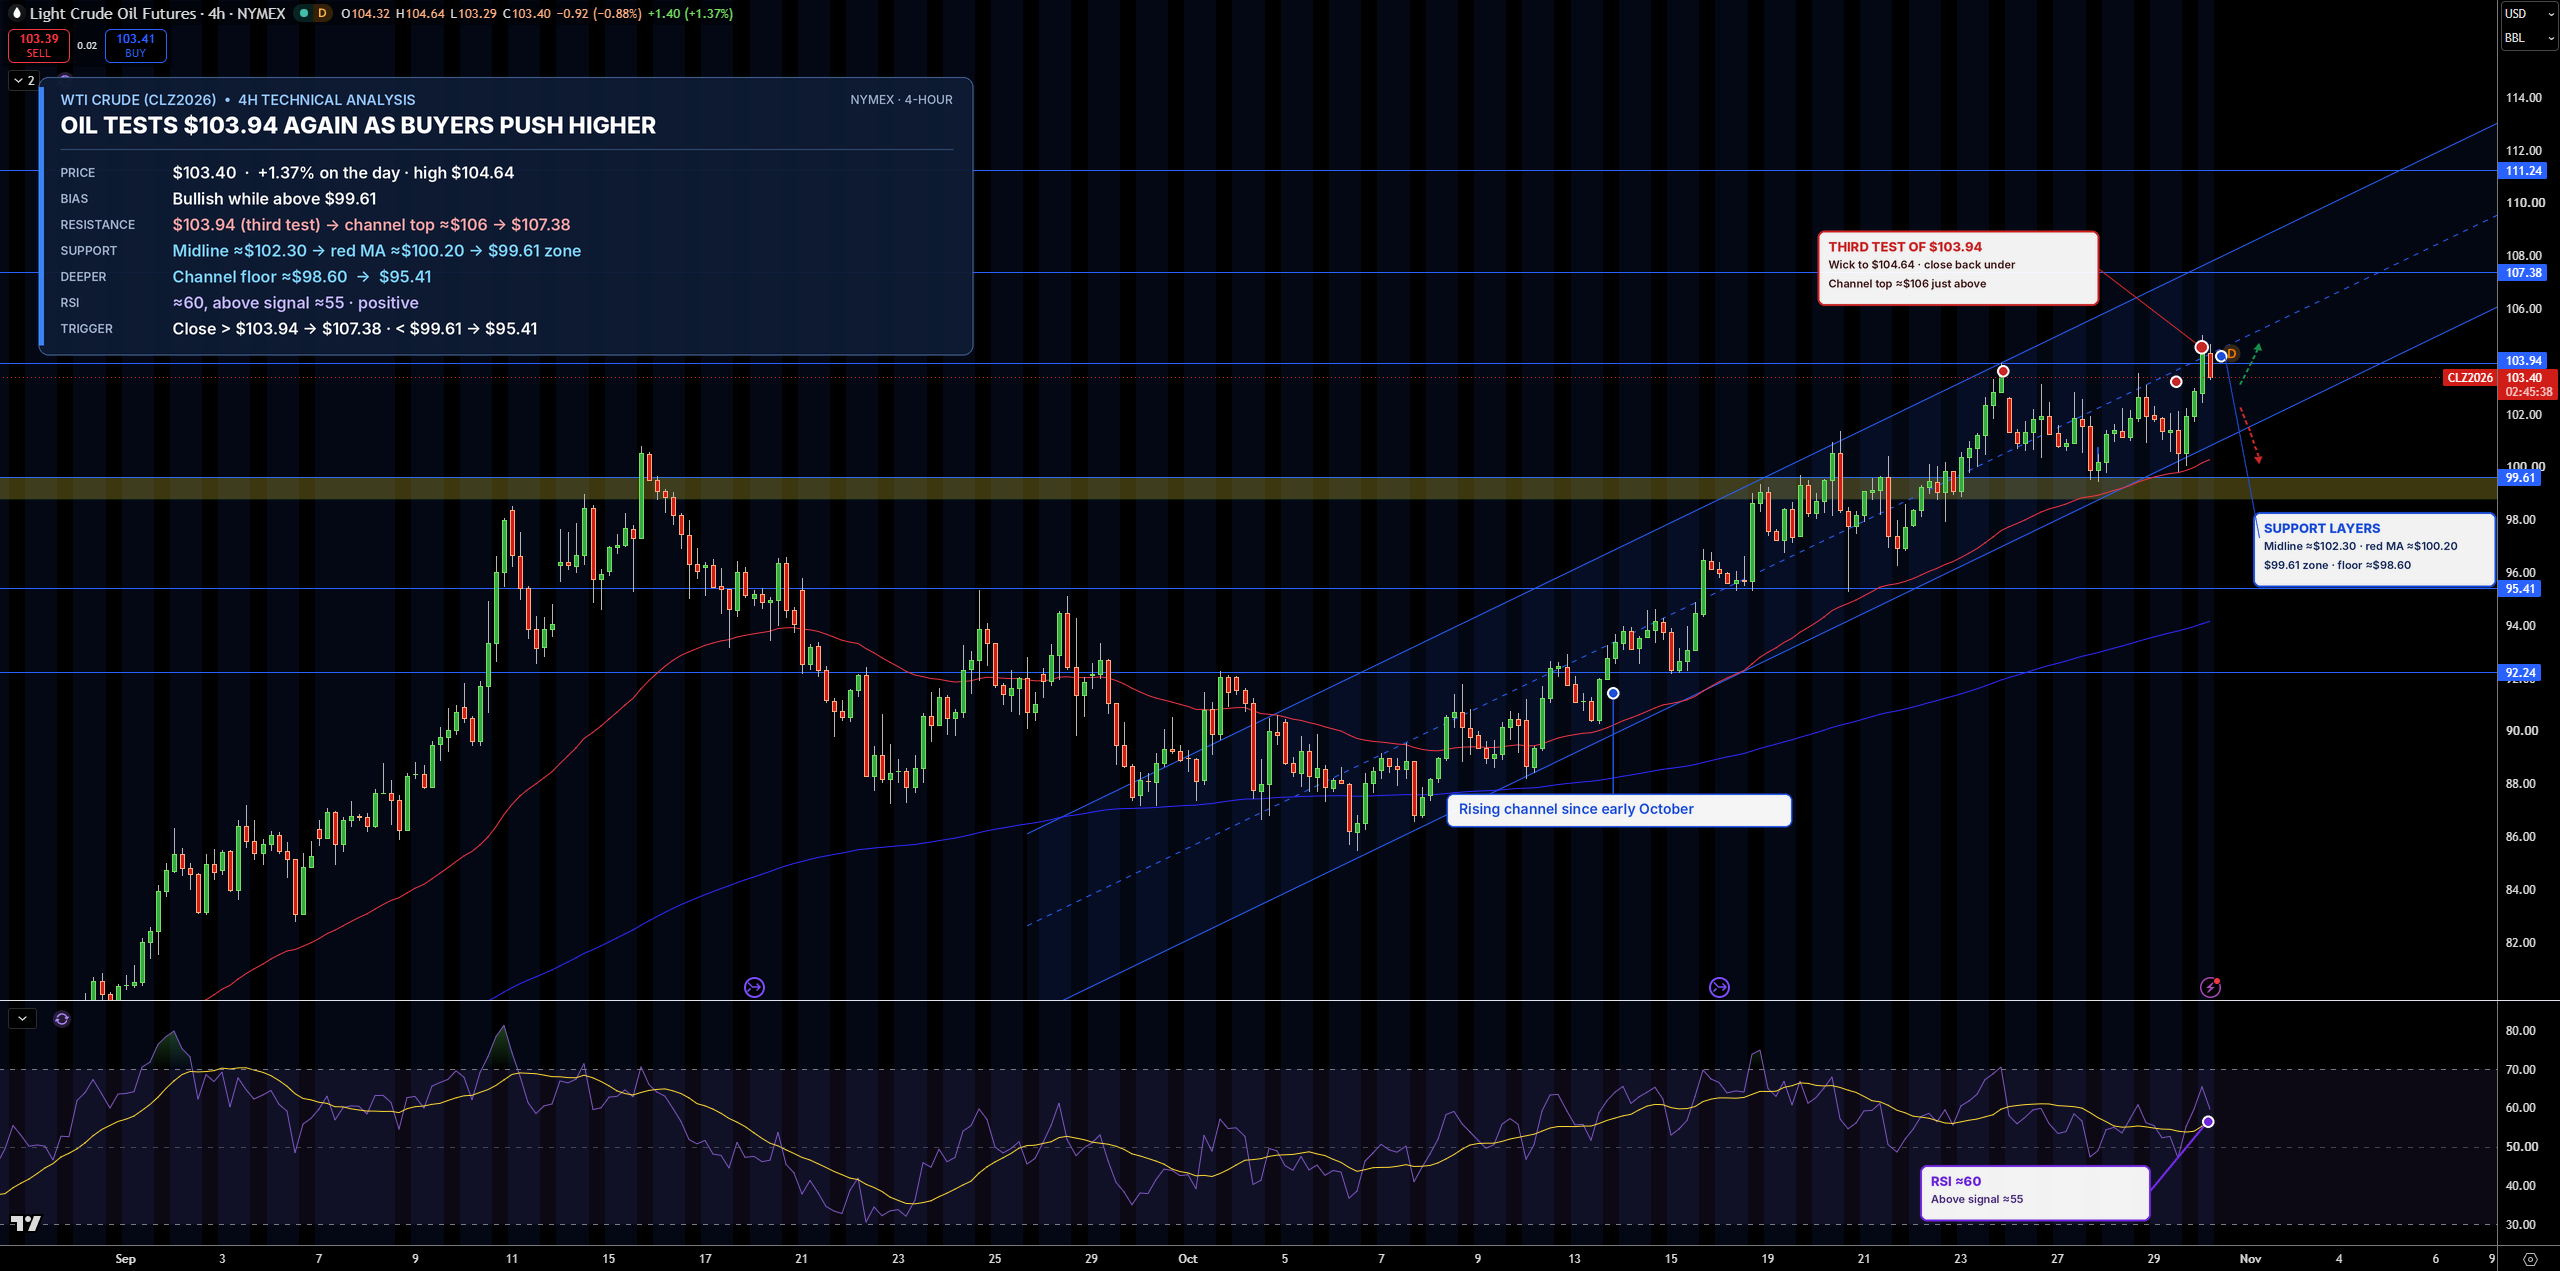This screenshot has height=1271, width=2560.
Task: Click the NYMEX · 4-HOUR panel label
Action: [x=901, y=100]
